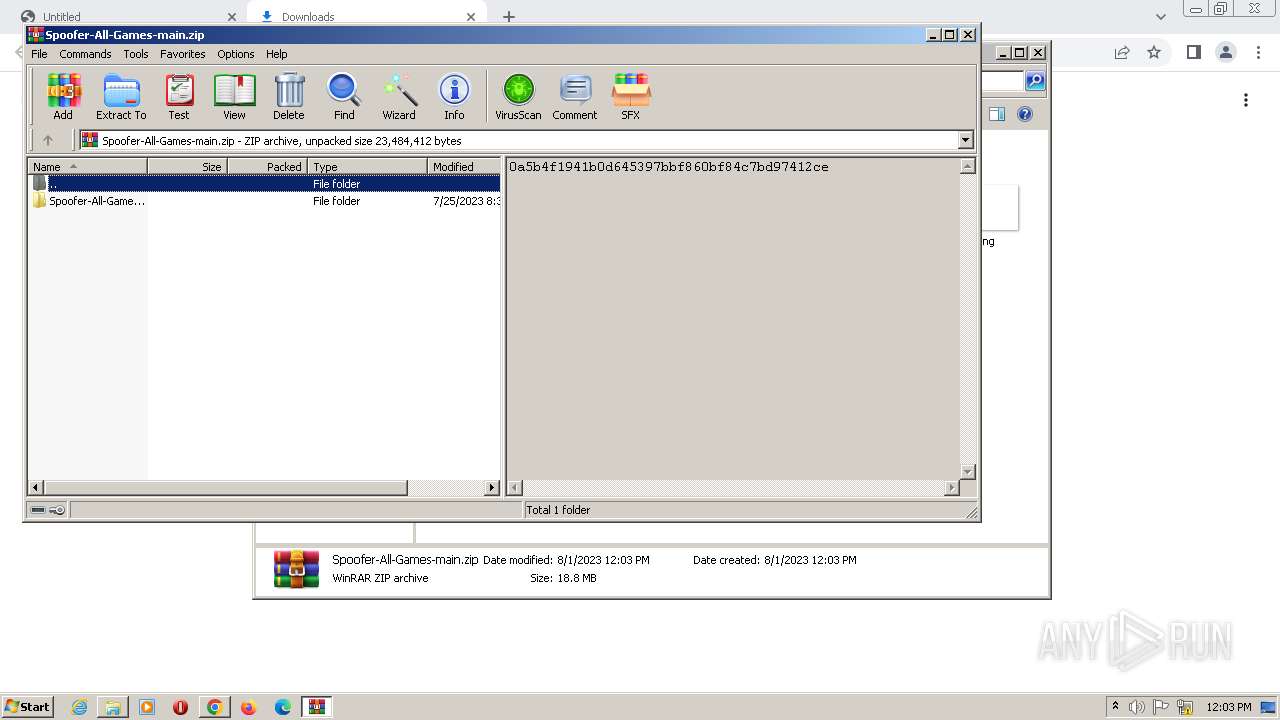Open Firefox from the taskbar
Viewport: 1280px width, 720px height.
pyautogui.click(x=249, y=707)
